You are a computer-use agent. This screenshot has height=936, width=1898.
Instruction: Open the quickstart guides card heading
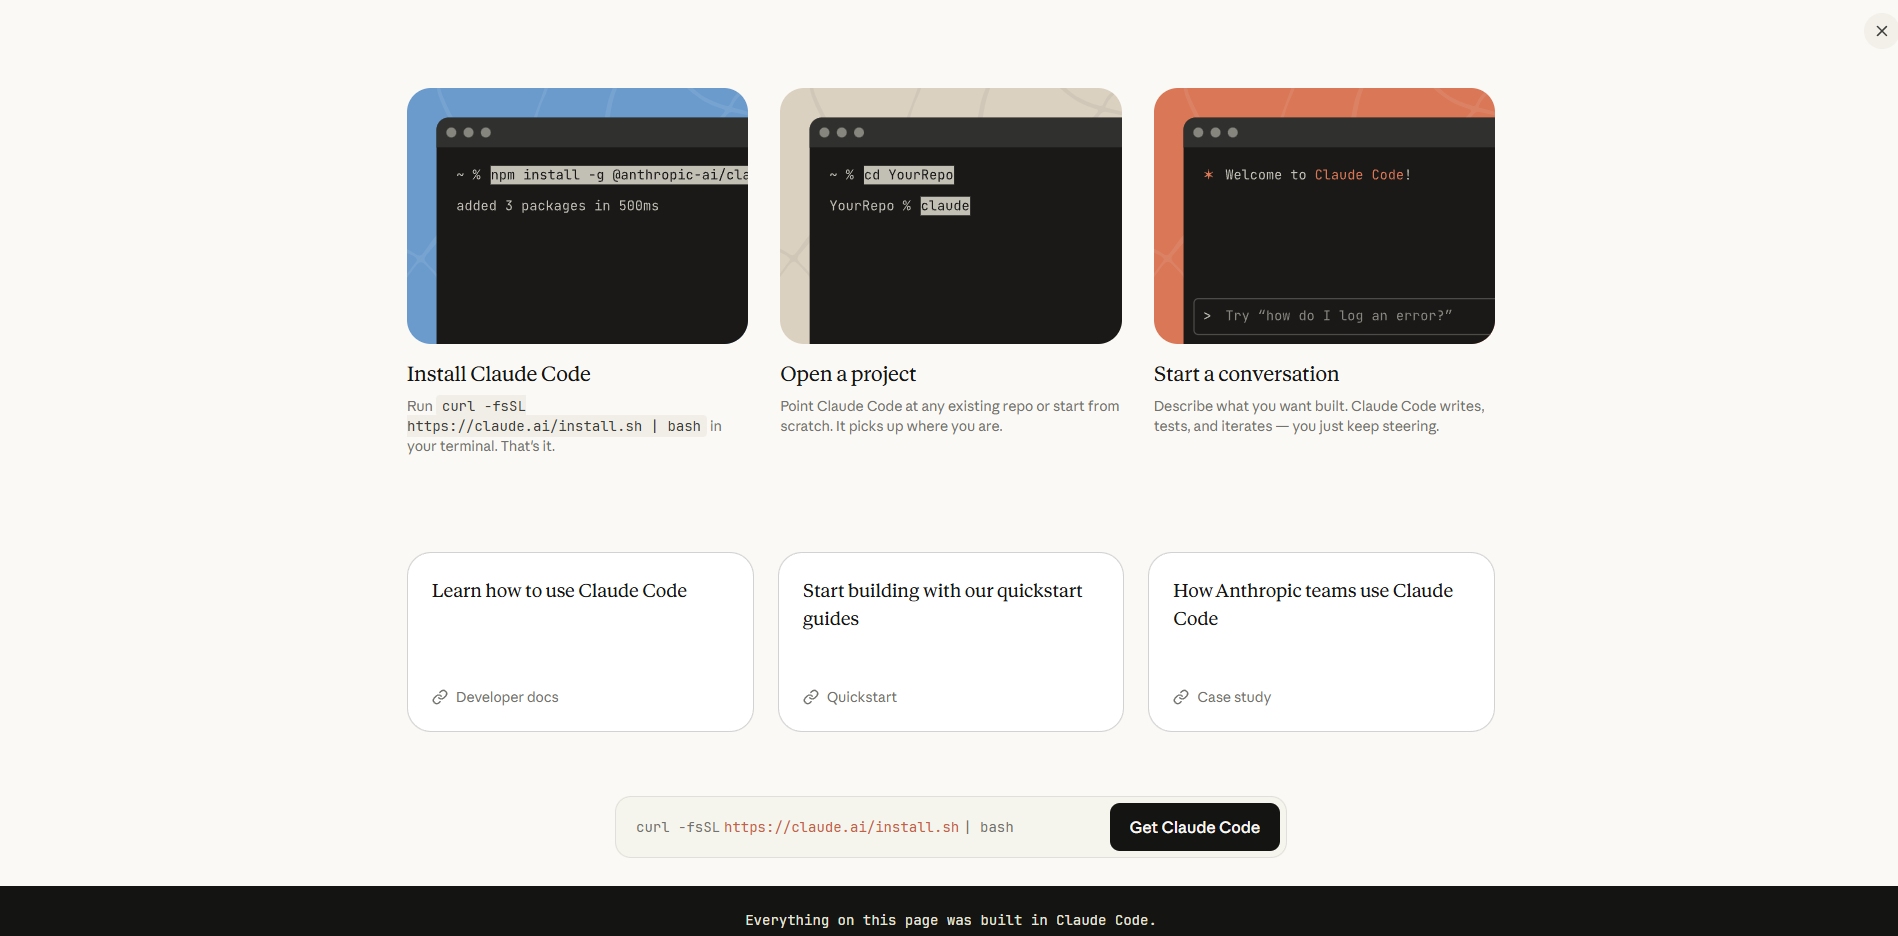[x=942, y=604]
